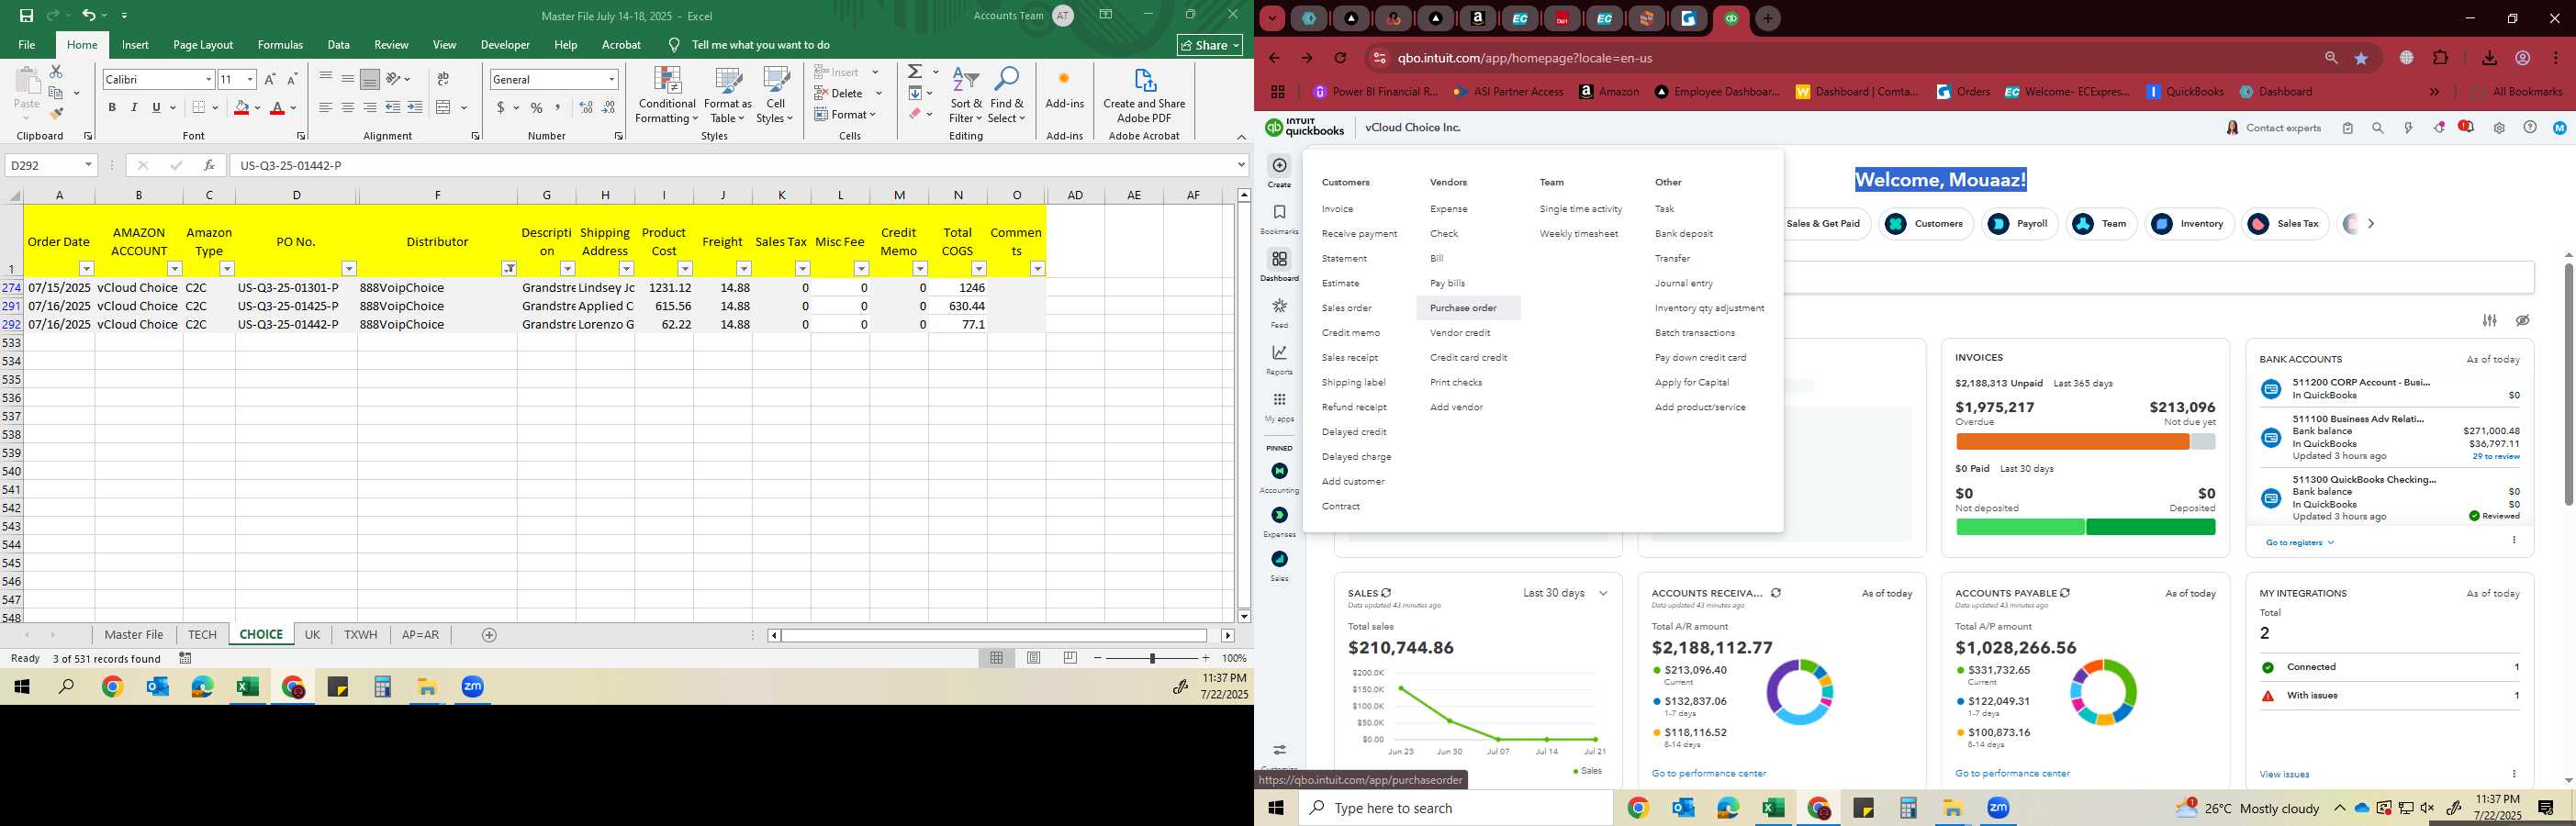The height and width of the screenshot is (826, 2576).
Task: Undo the last action in Excel
Action: (89, 15)
